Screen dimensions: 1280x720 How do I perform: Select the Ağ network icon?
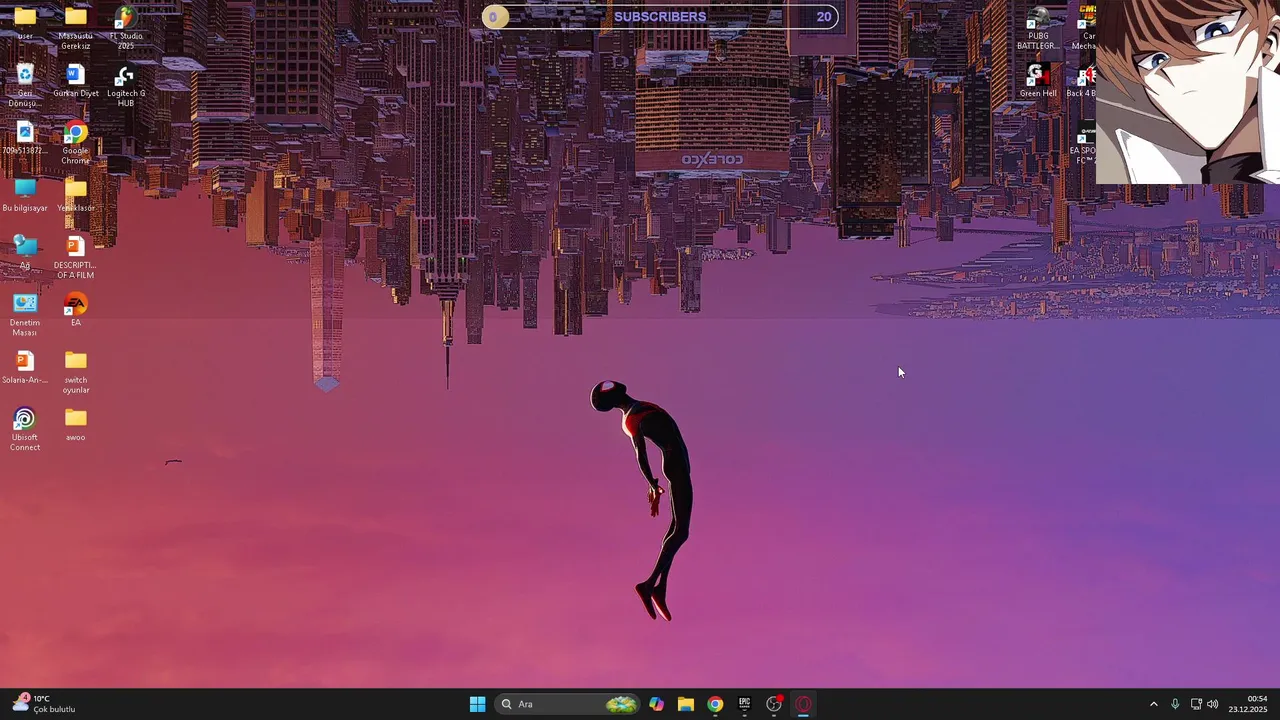[25, 253]
